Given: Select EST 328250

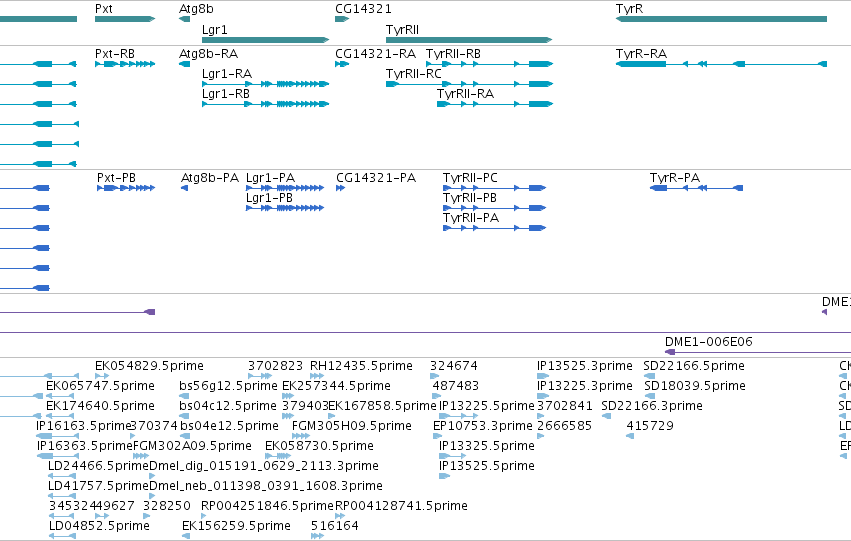Looking at the screenshot, I should [x=167, y=506].
